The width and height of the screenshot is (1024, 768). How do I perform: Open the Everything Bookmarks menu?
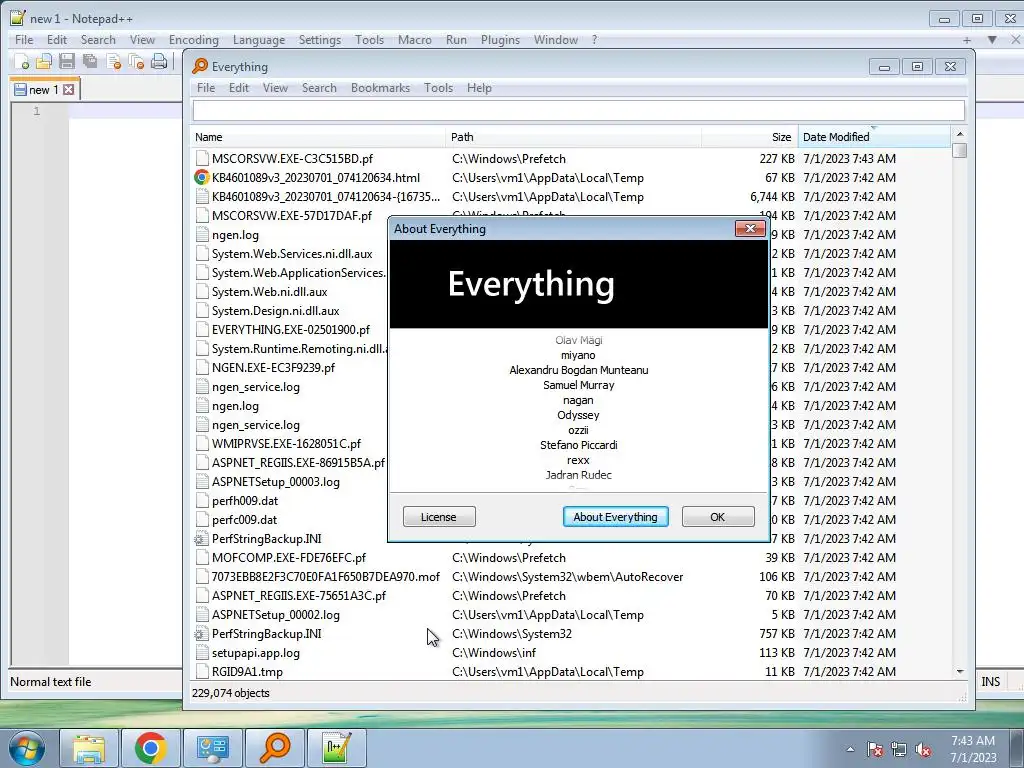click(x=380, y=88)
